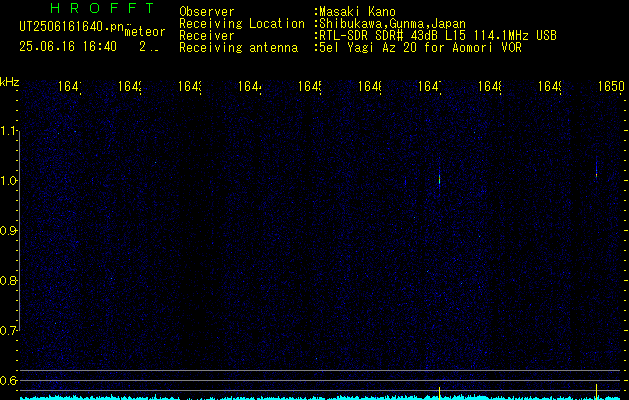The width and height of the screenshot is (629, 400).
Task: Select the observer name Masaki Kano
Action: 358,12
